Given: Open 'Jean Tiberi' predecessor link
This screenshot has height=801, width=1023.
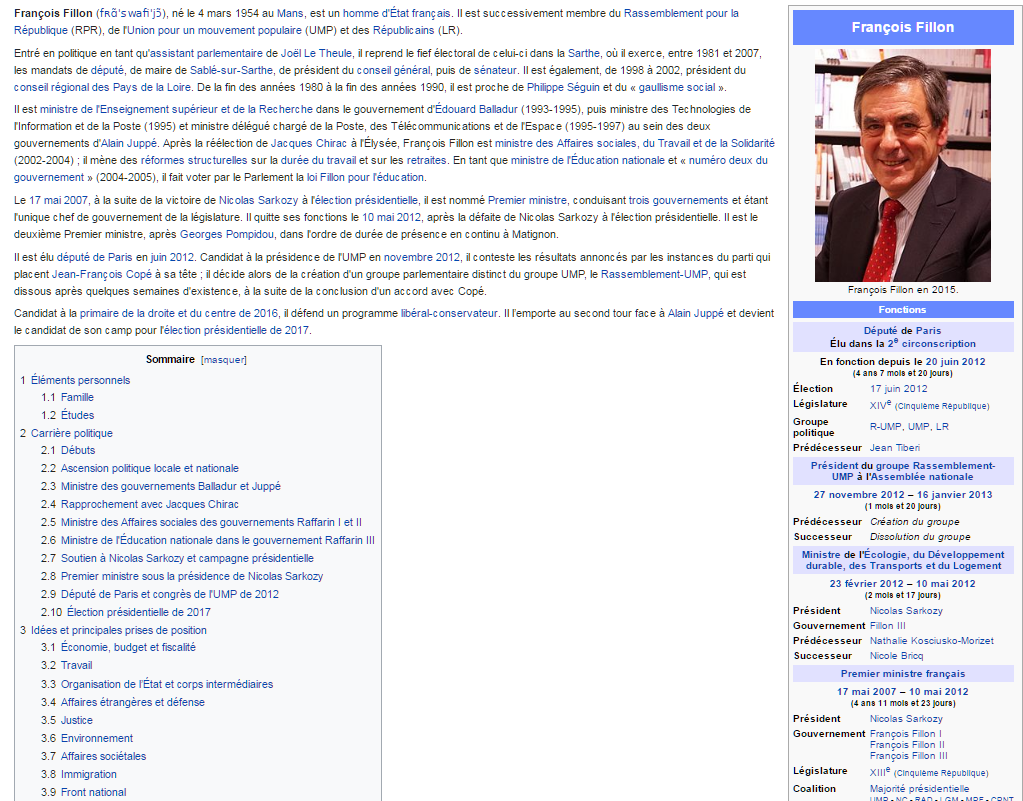Looking at the screenshot, I should (894, 448).
